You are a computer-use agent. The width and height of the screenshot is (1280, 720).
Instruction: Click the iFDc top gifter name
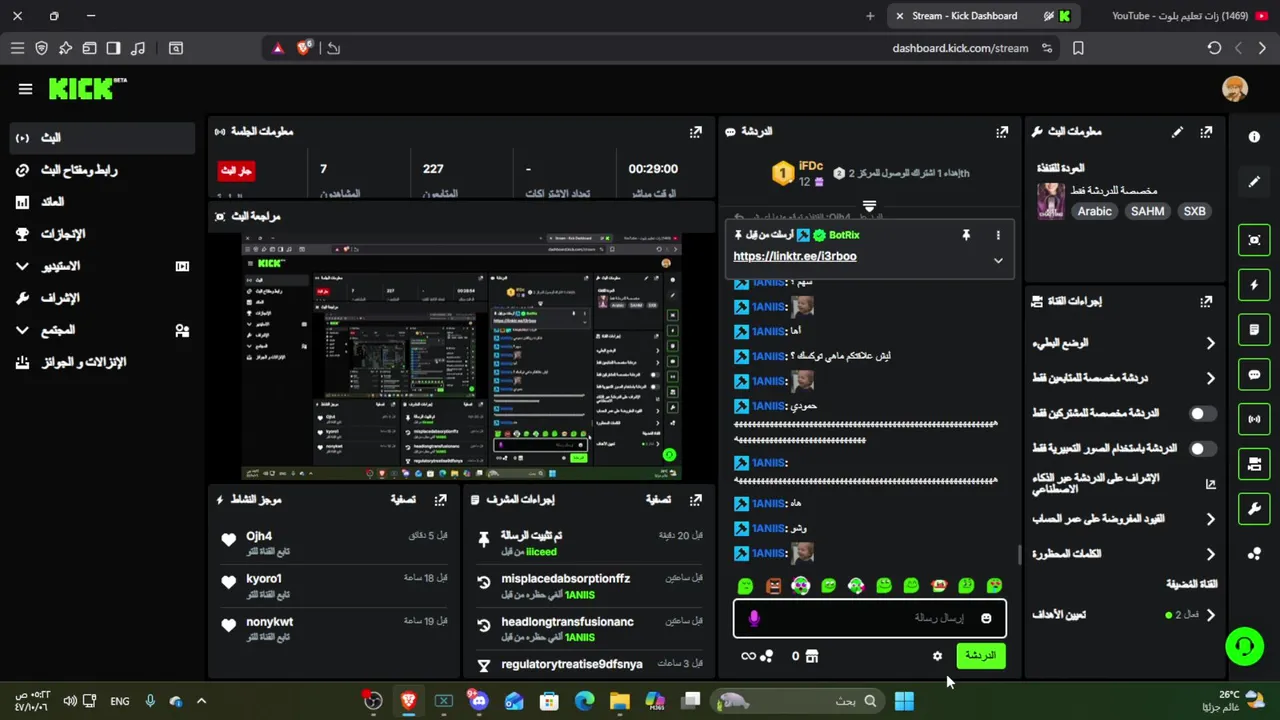811,166
